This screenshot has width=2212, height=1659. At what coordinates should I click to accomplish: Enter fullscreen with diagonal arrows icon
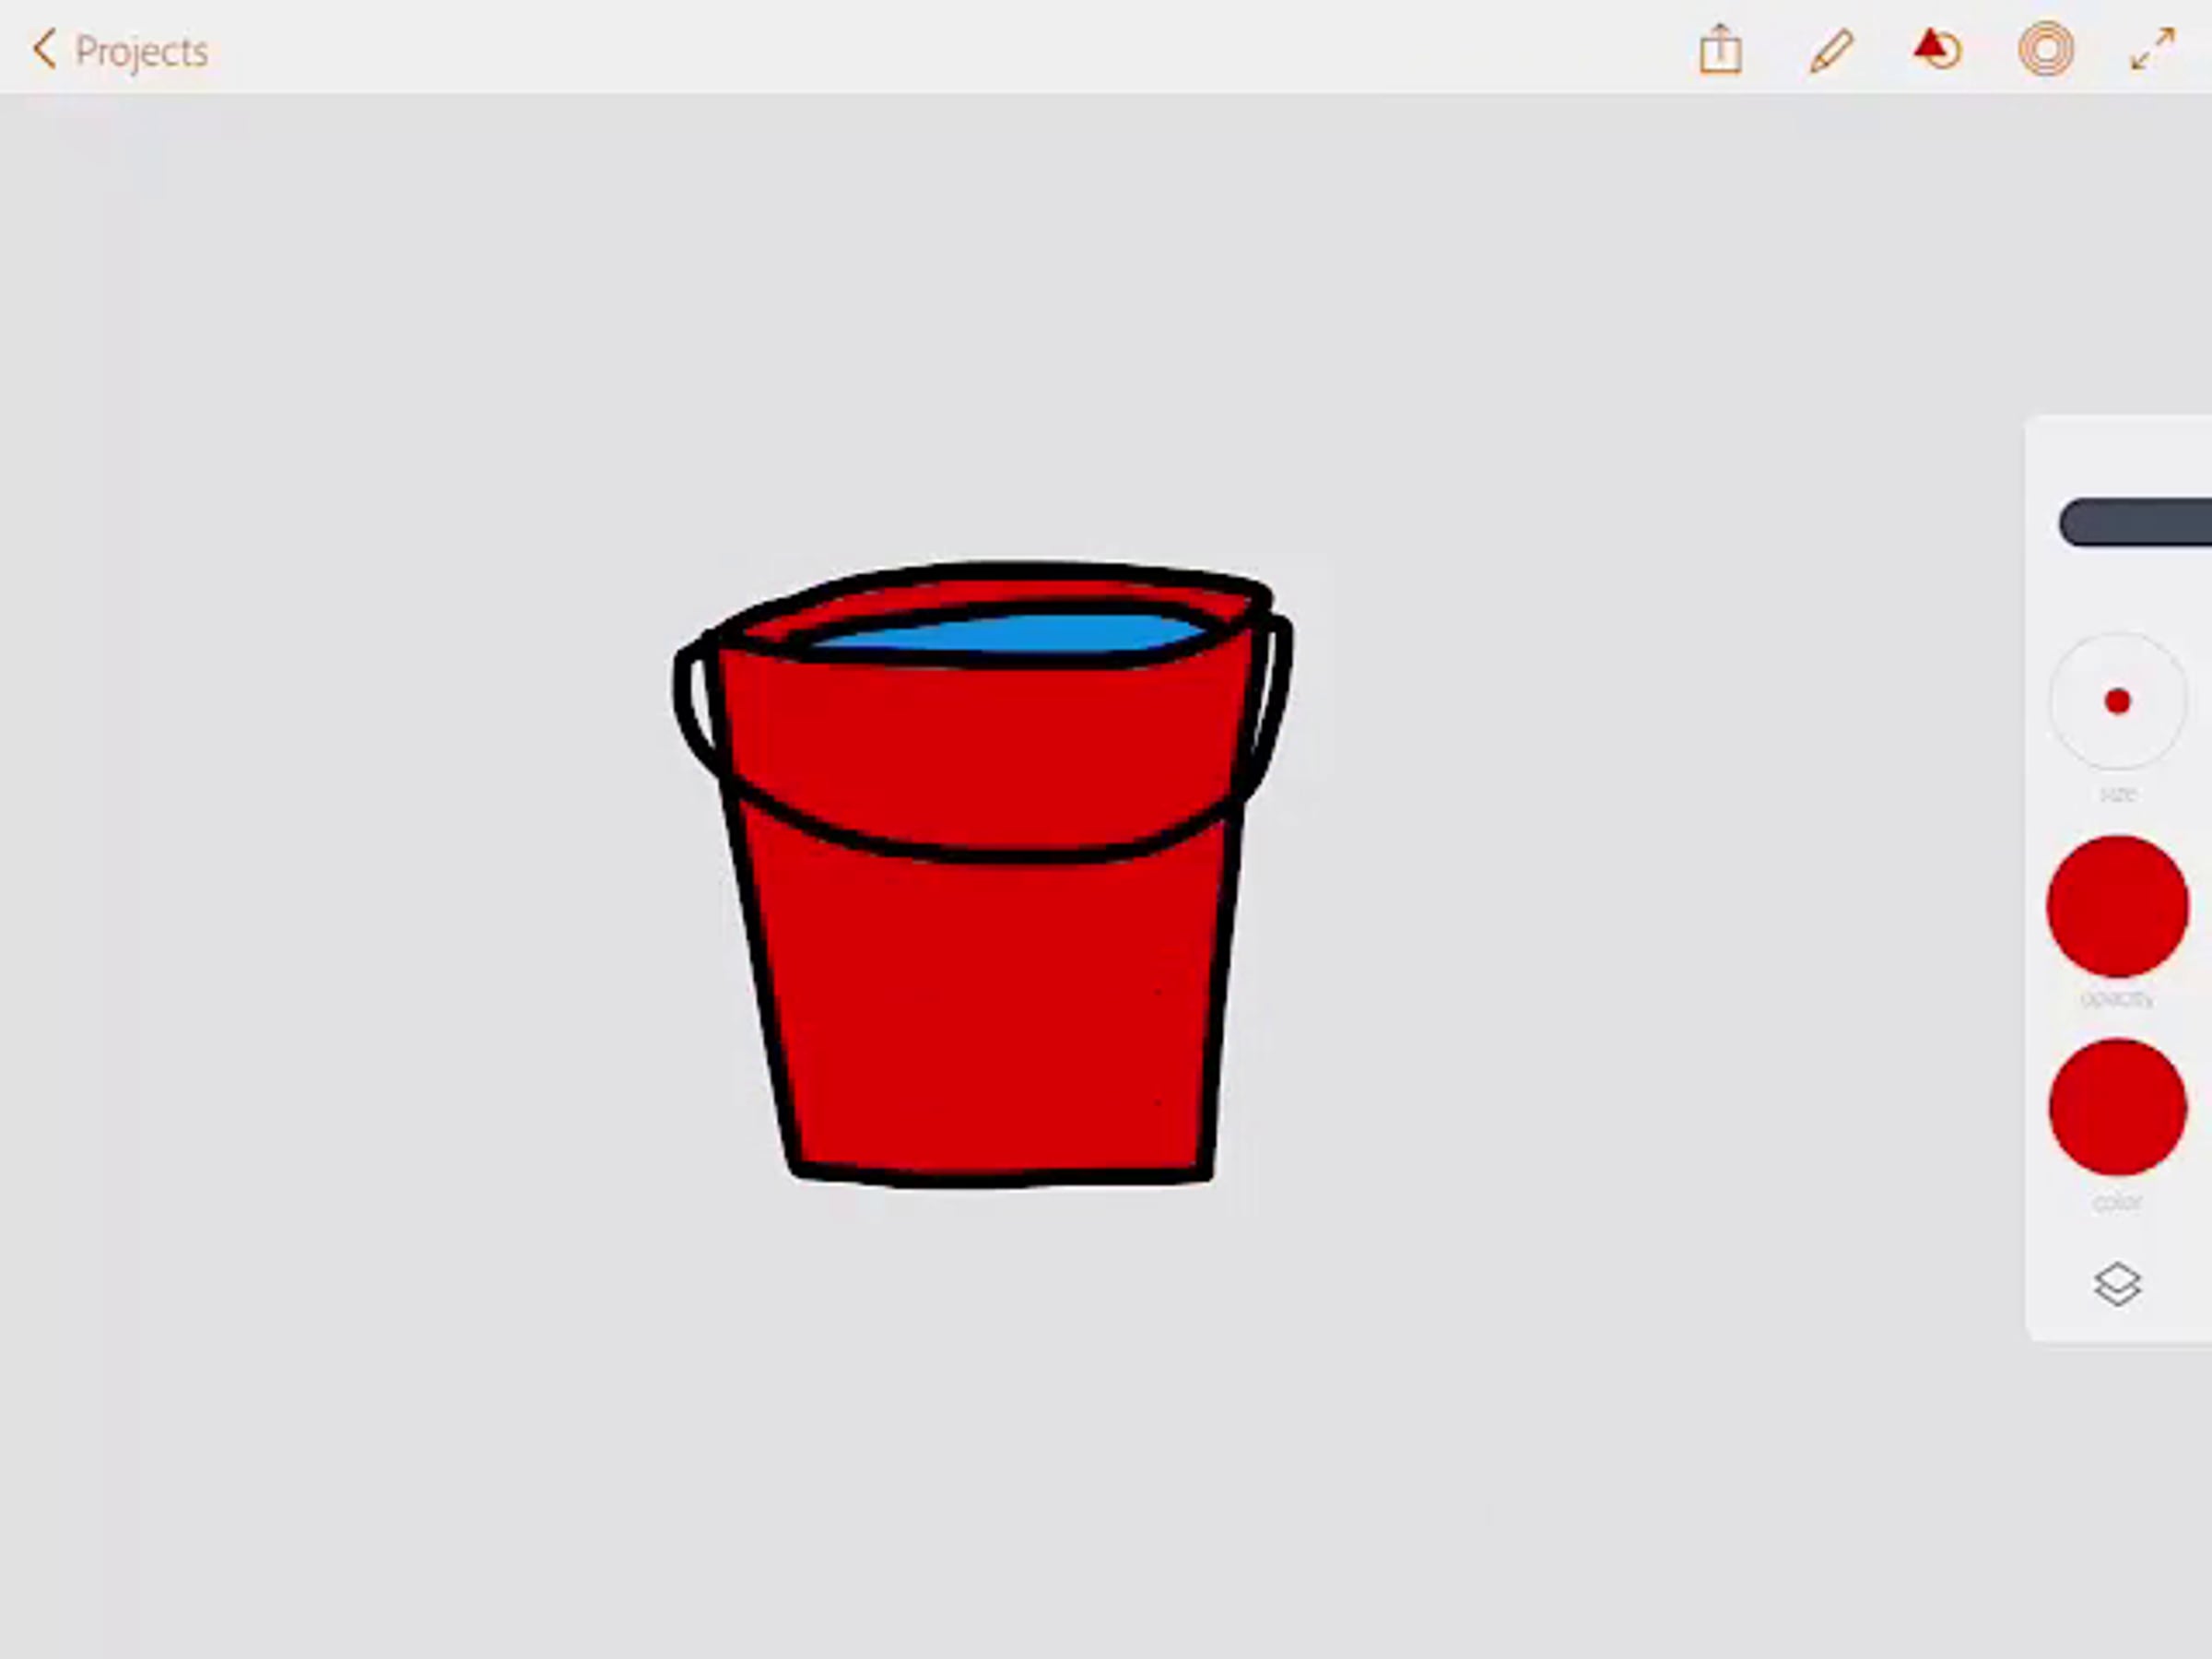click(x=2152, y=49)
